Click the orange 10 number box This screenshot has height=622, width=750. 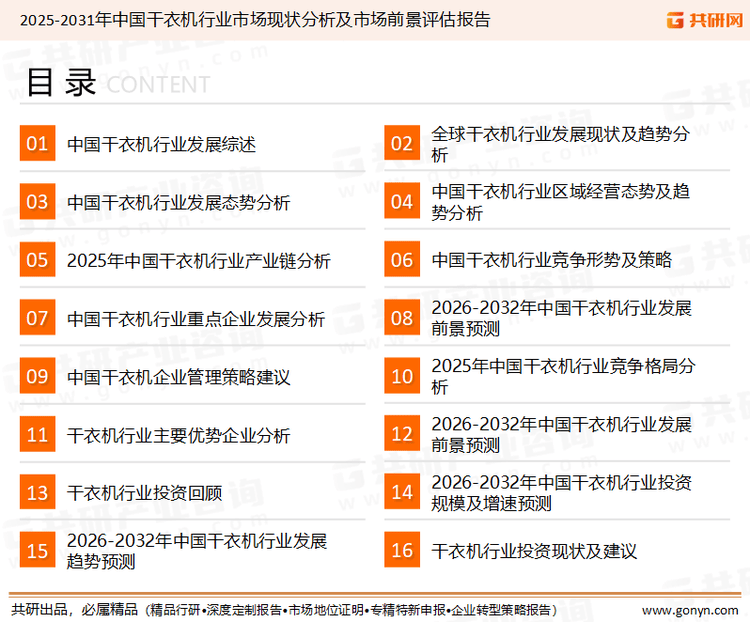point(402,376)
